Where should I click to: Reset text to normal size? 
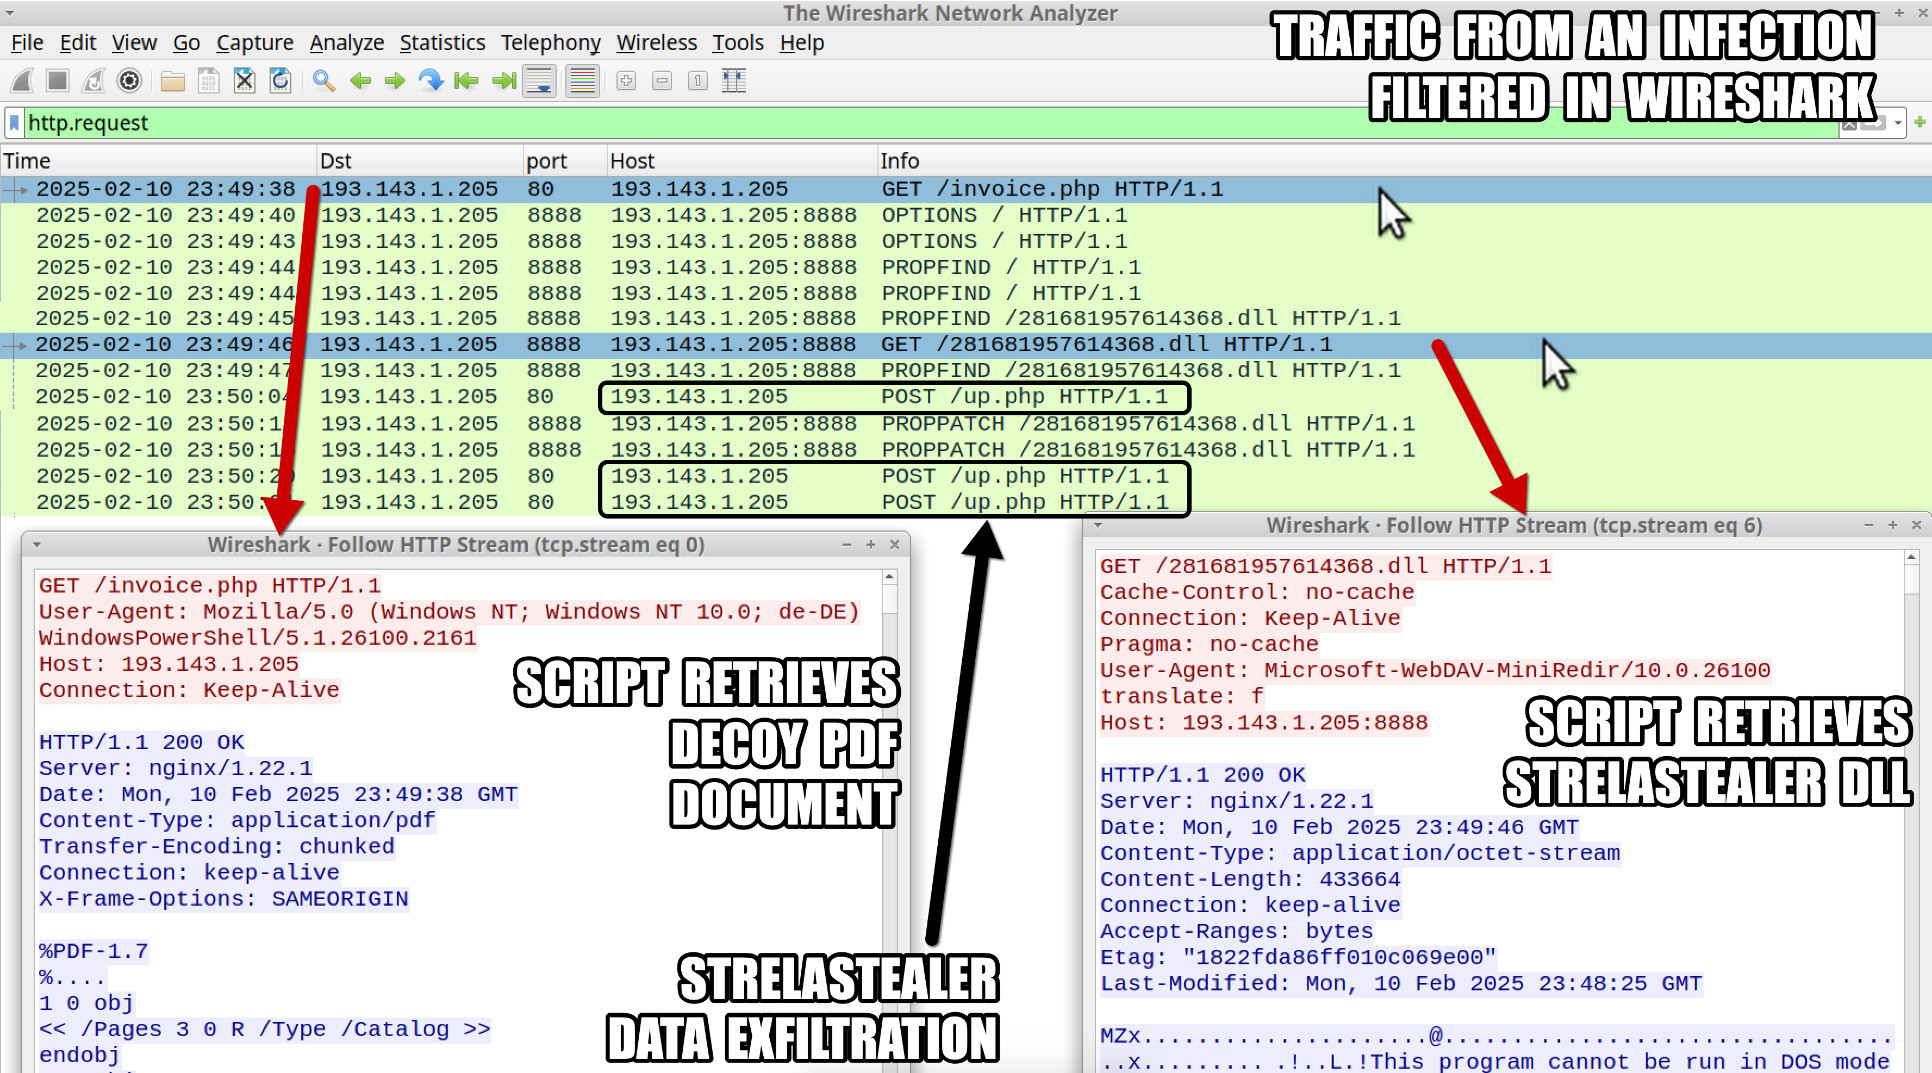coord(698,81)
